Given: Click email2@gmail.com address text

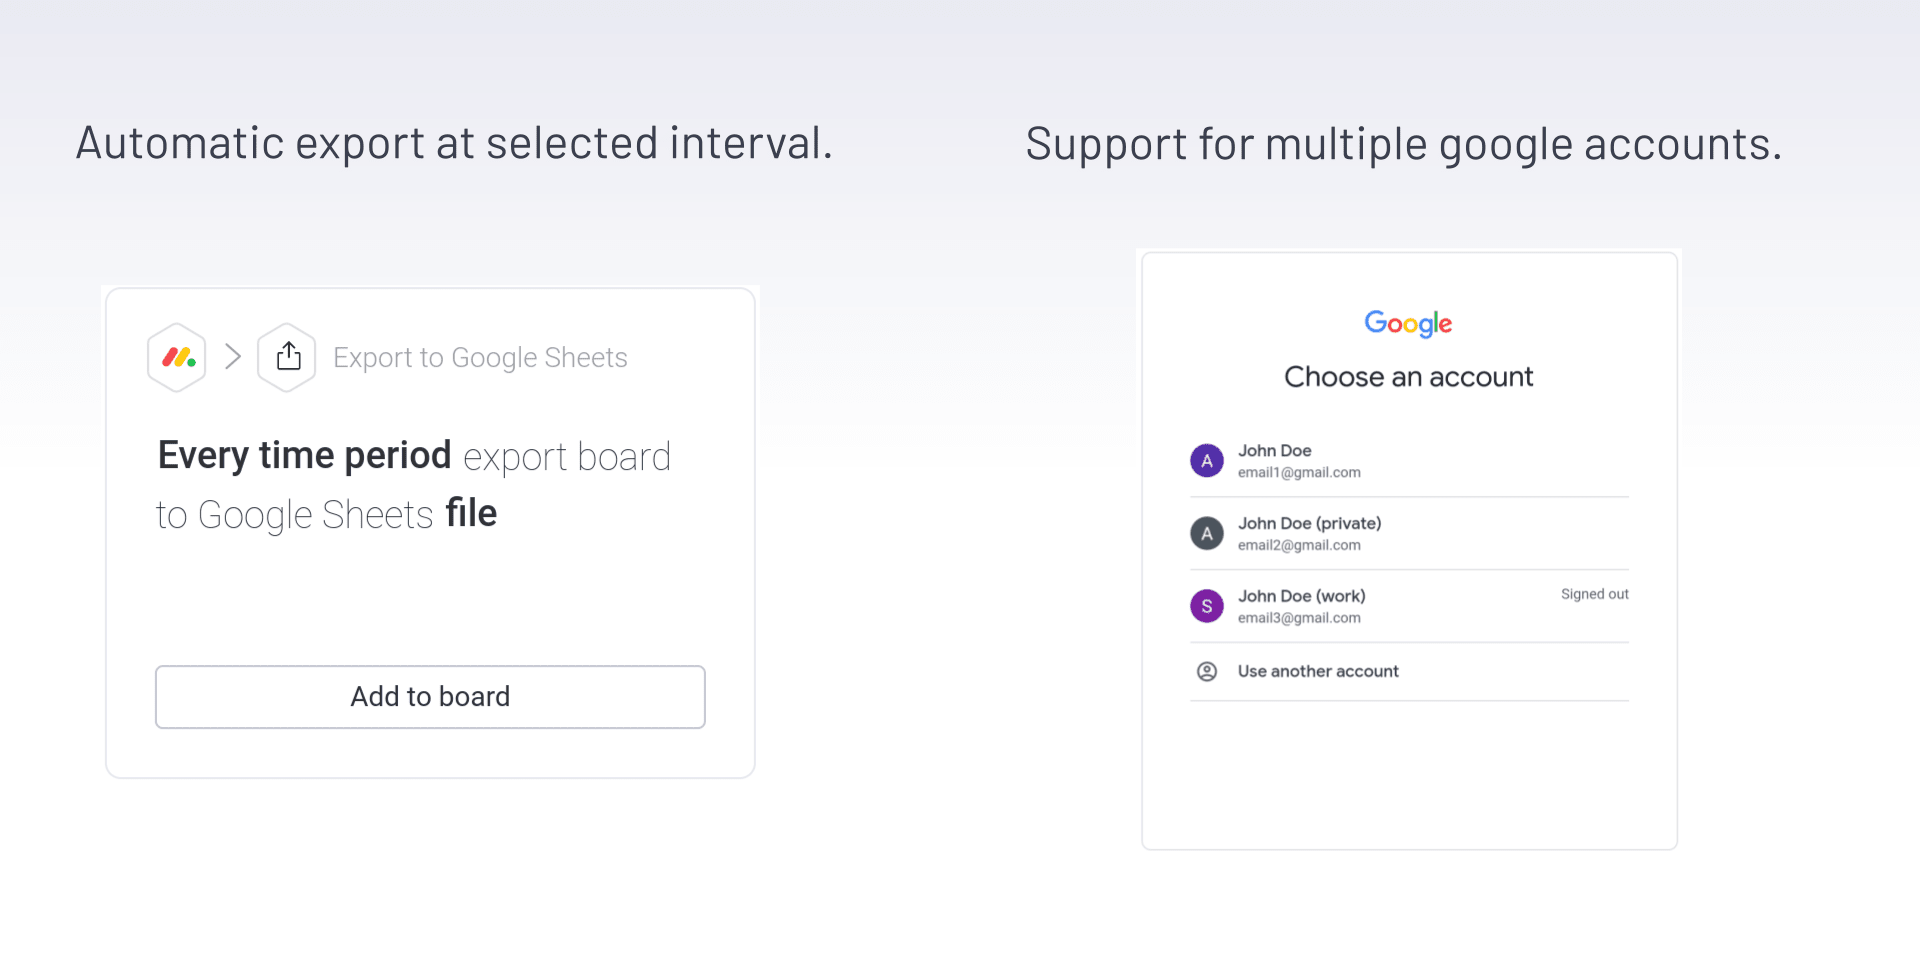Looking at the screenshot, I should pyautogui.click(x=1299, y=545).
